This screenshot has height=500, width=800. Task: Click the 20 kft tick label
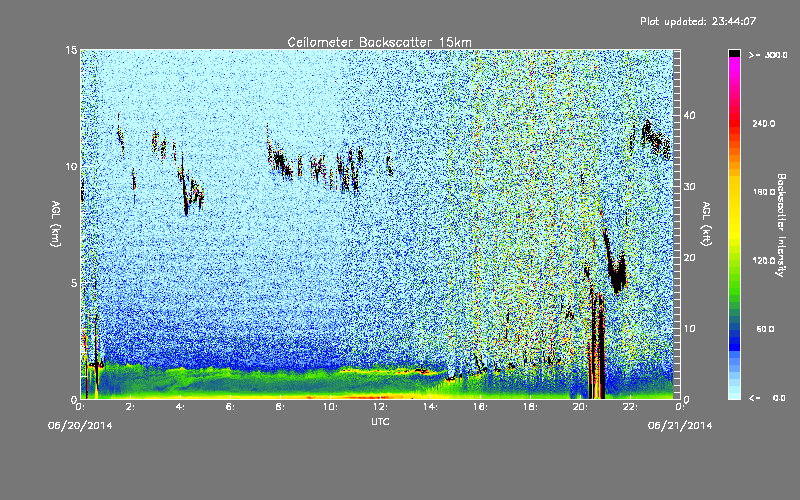pyautogui.click(x=689, y=258)
